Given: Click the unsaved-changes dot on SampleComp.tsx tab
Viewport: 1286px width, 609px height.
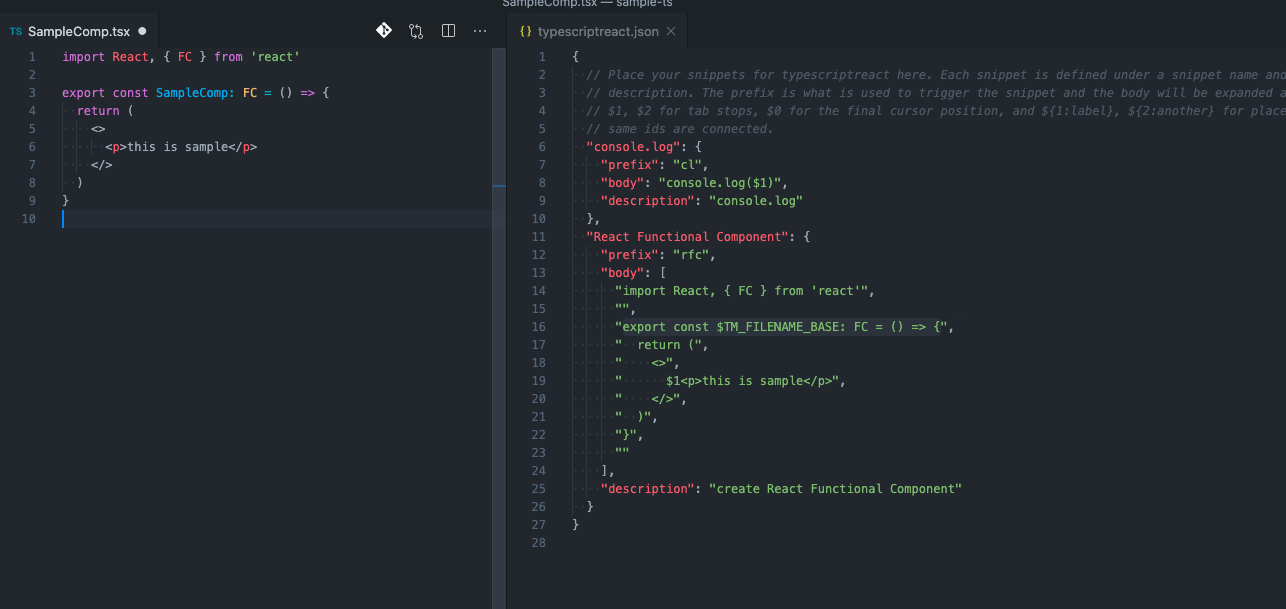Looking at the screenshot, I should click(141, 31).
